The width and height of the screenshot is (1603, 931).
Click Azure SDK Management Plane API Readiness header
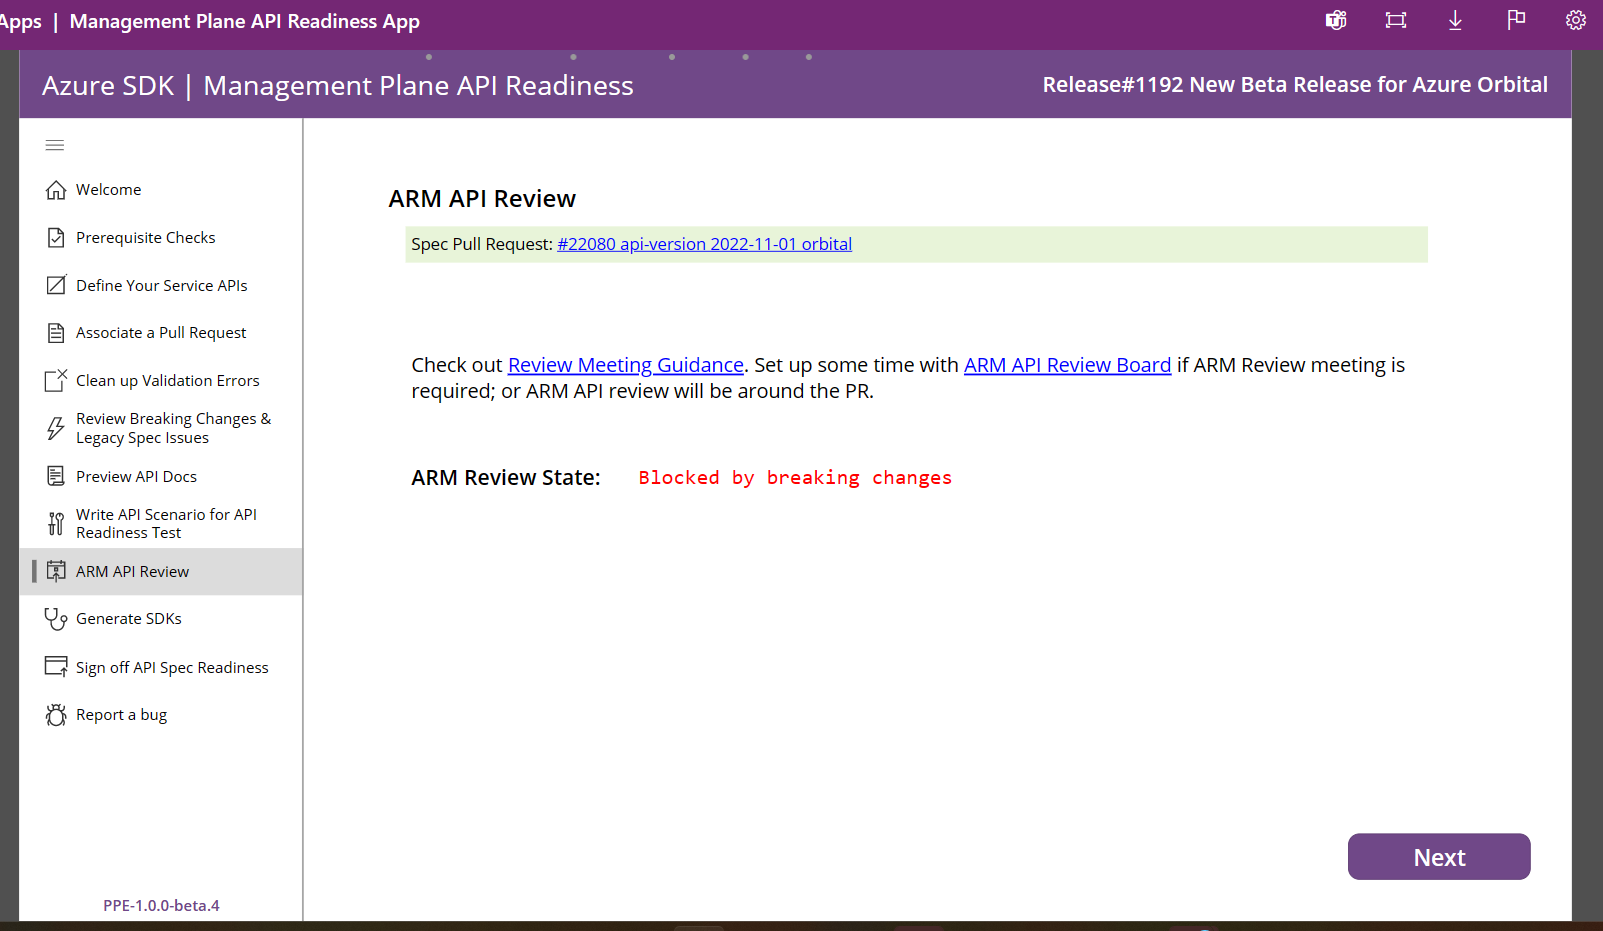coord(338,86)
